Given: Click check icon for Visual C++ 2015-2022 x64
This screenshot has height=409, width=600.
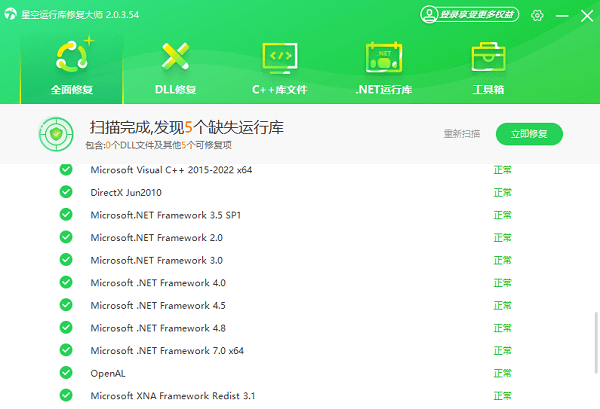Looking at the screenshot, I should pos(66,169).
